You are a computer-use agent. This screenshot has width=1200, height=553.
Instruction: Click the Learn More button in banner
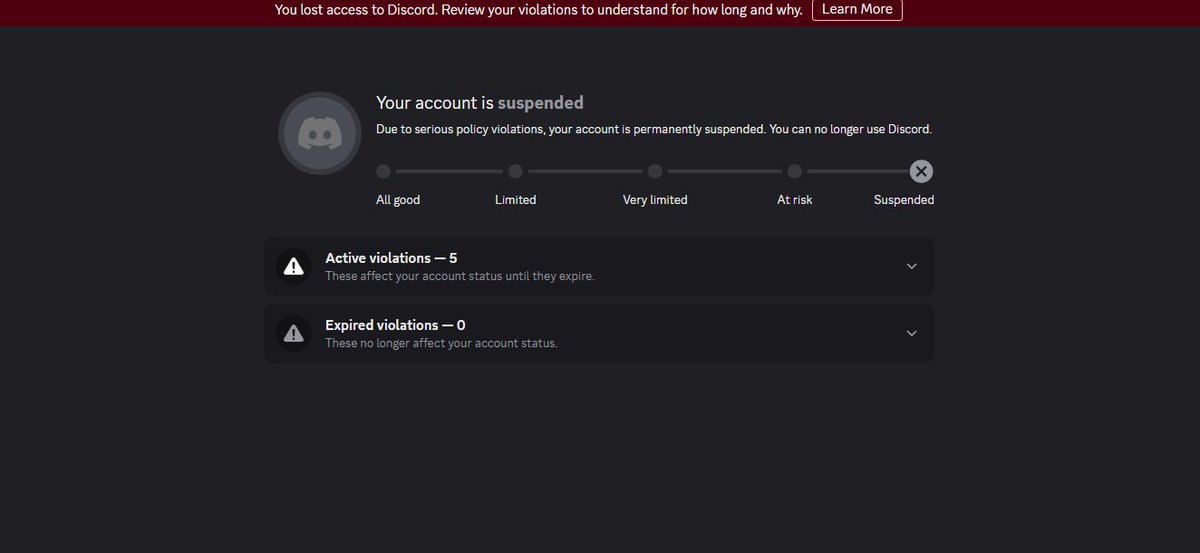(857, 9)
